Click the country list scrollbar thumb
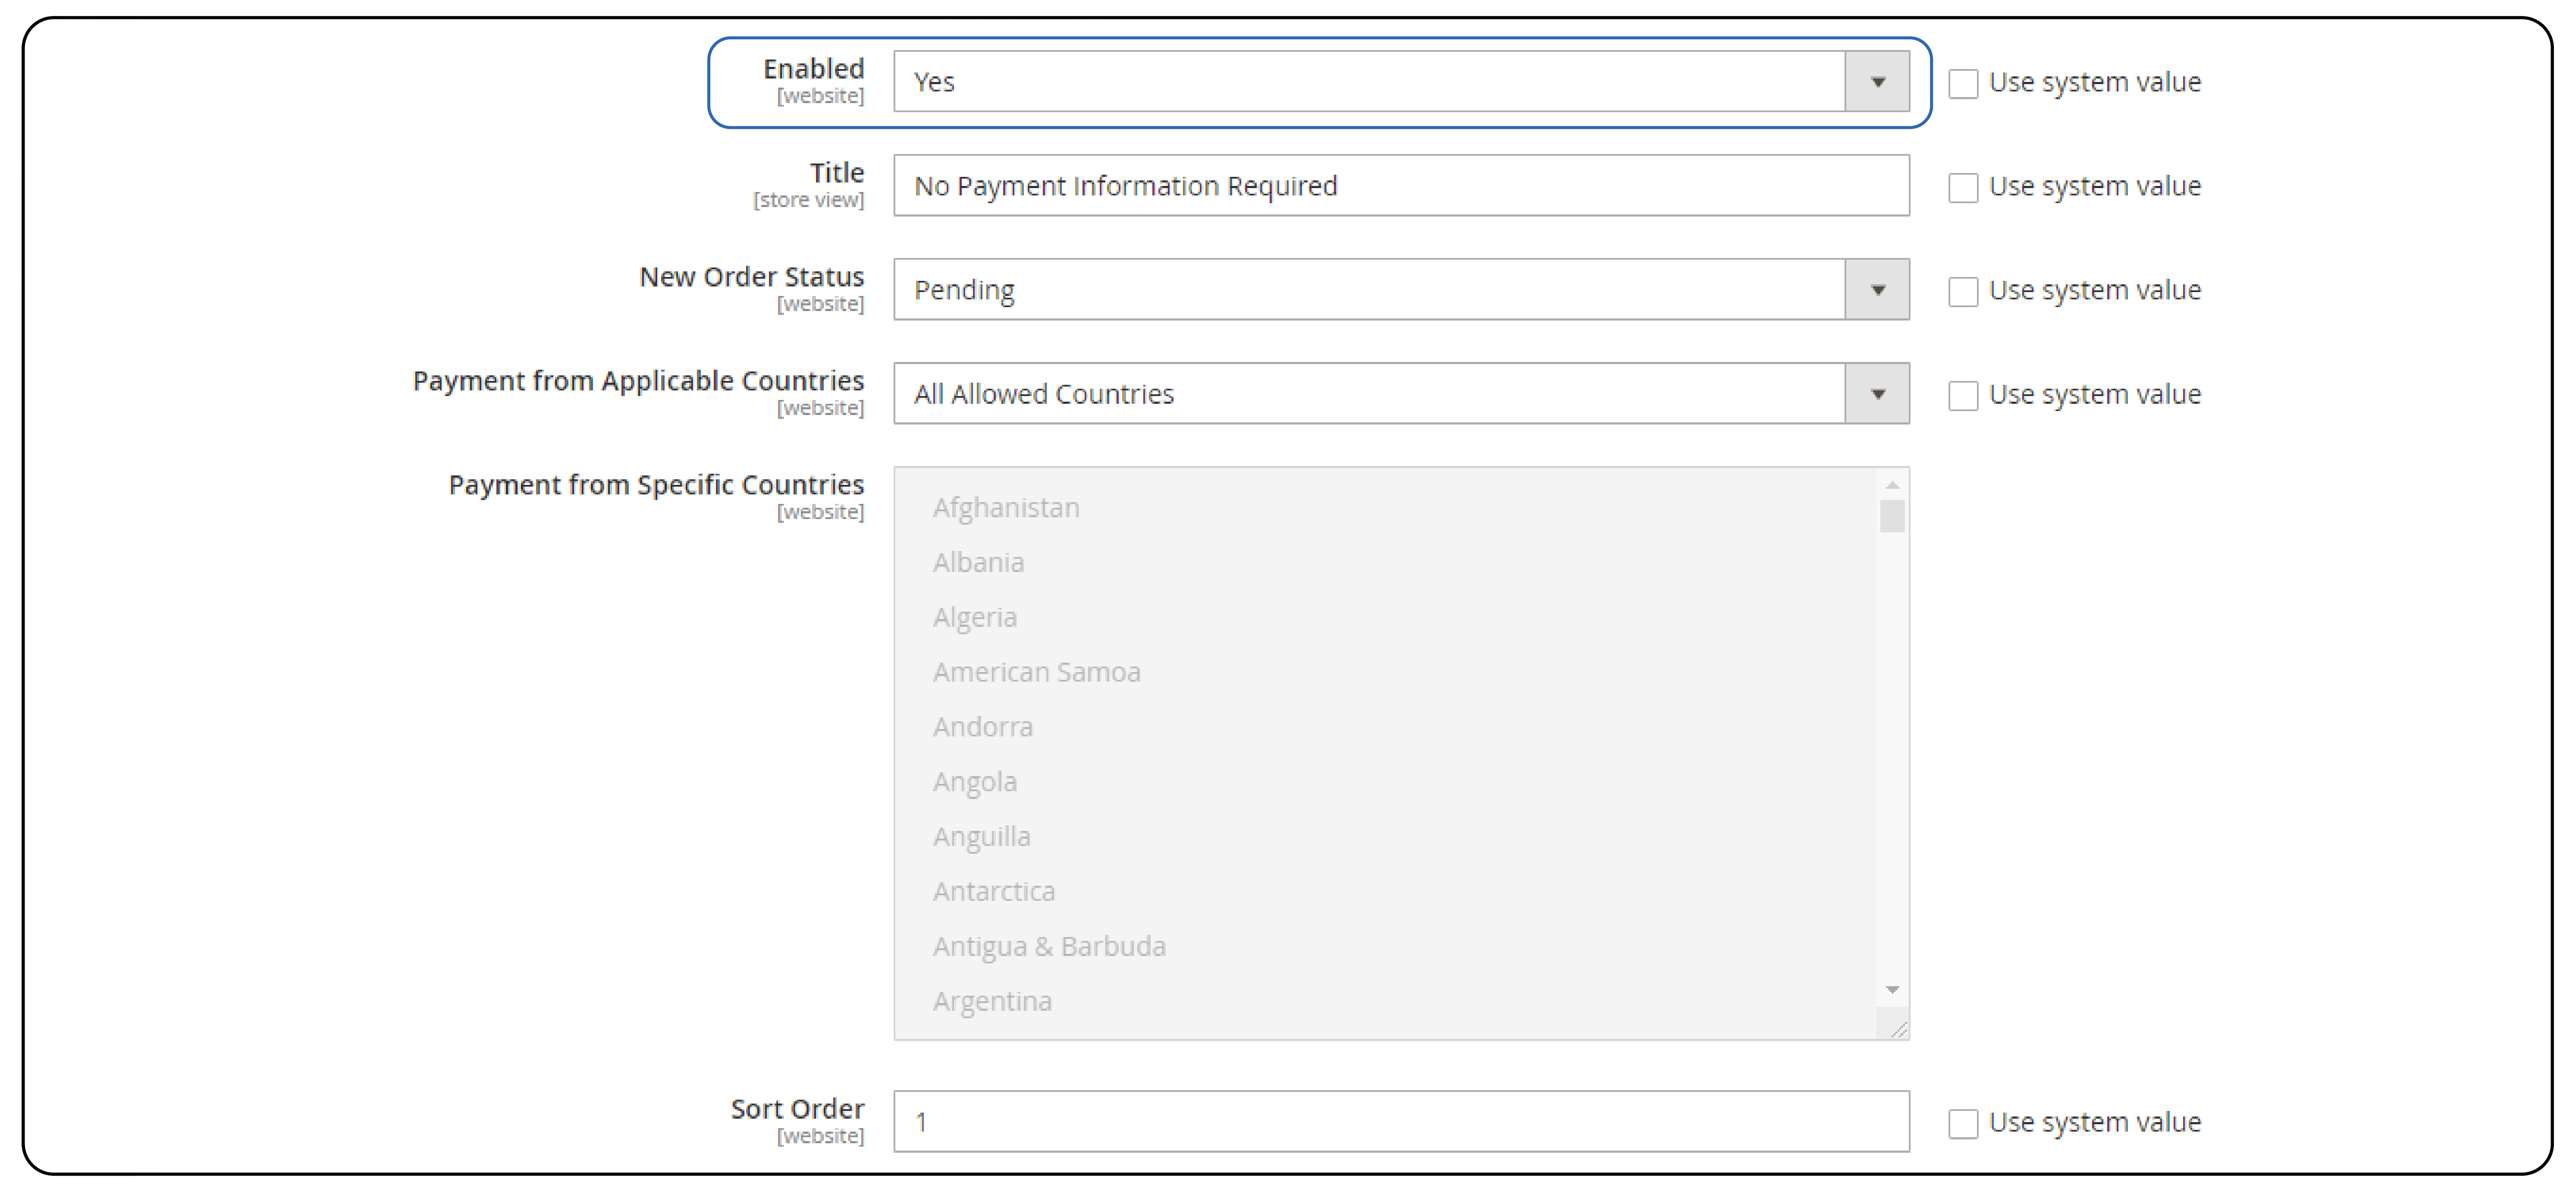The height and width of the screenshot is (1192, 2576). click(1892, 516)
